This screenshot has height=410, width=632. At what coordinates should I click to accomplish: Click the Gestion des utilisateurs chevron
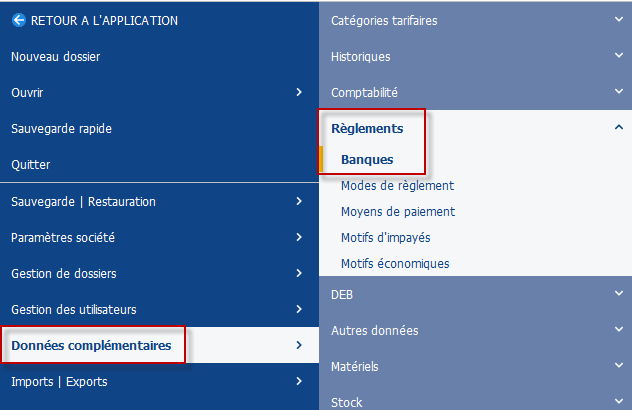299,309
